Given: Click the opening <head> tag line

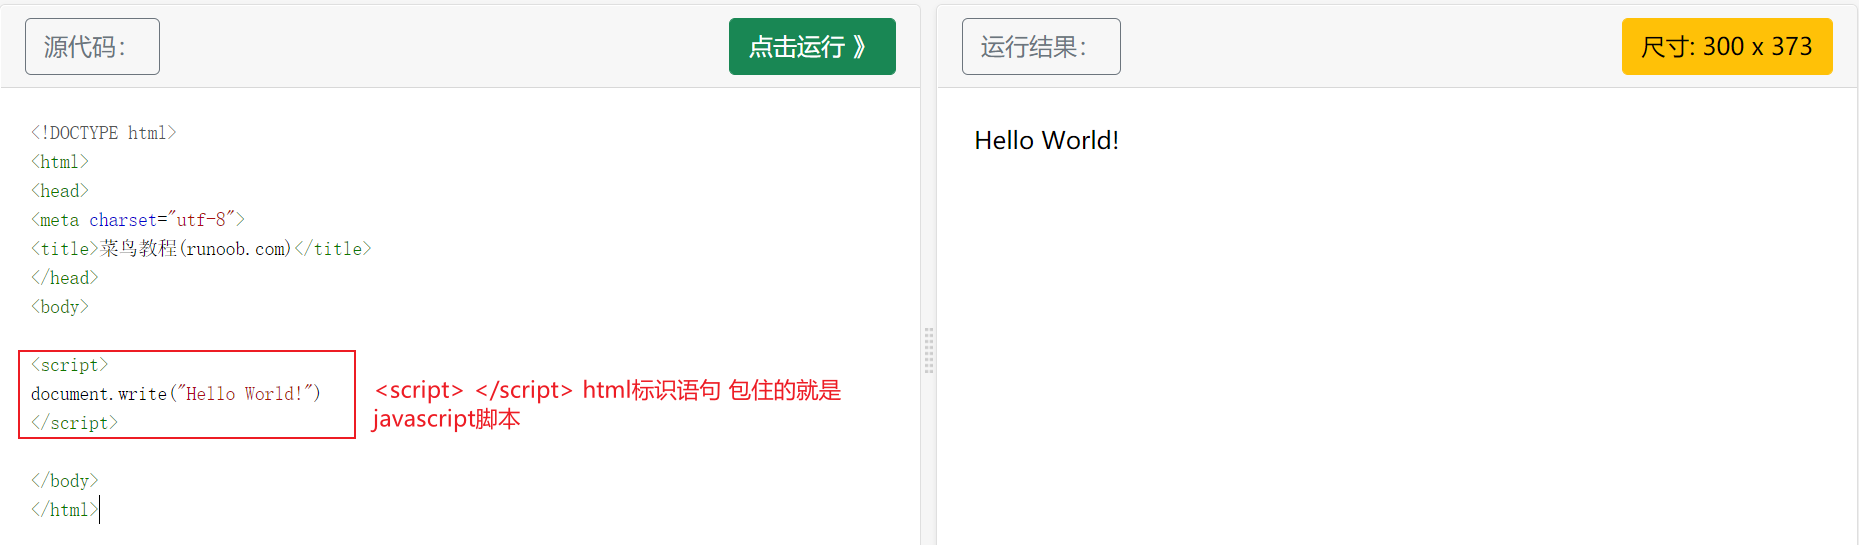Looking at the screenshot, I should [60, 191].
